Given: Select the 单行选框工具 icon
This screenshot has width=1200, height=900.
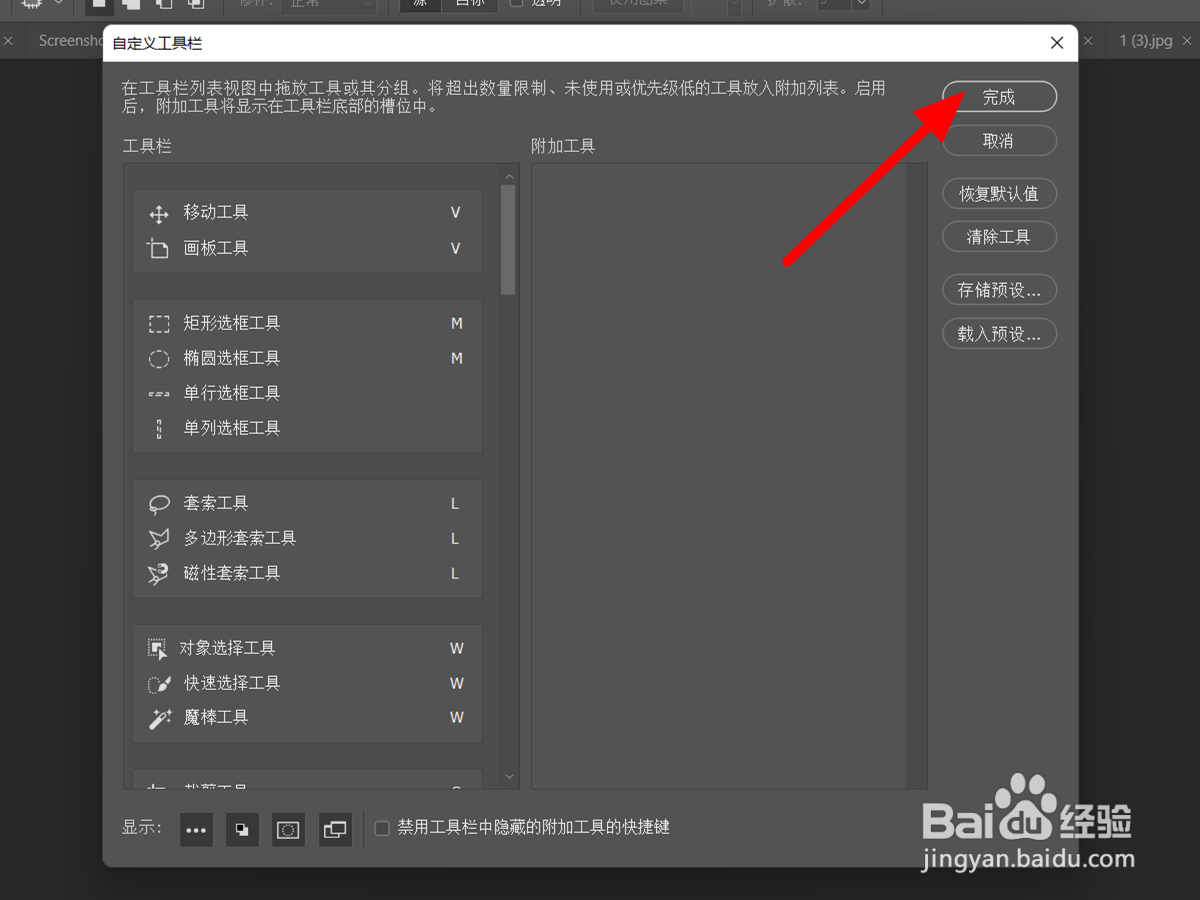Looking at the screenshot, I should [159, 394].
